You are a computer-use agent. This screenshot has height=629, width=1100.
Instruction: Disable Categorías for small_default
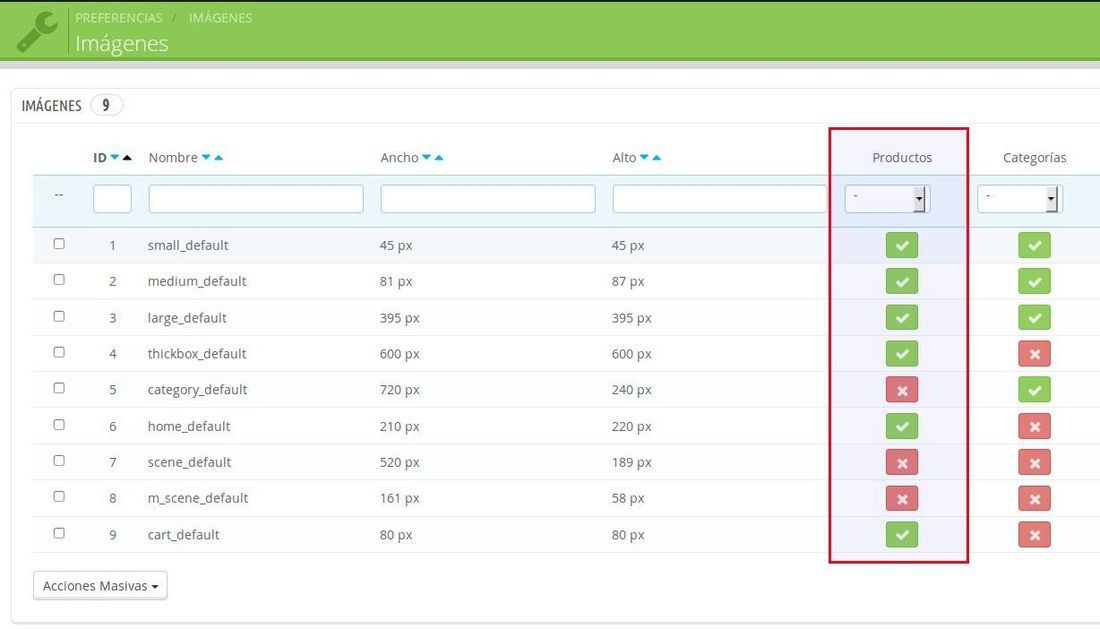click(1034, 245)
